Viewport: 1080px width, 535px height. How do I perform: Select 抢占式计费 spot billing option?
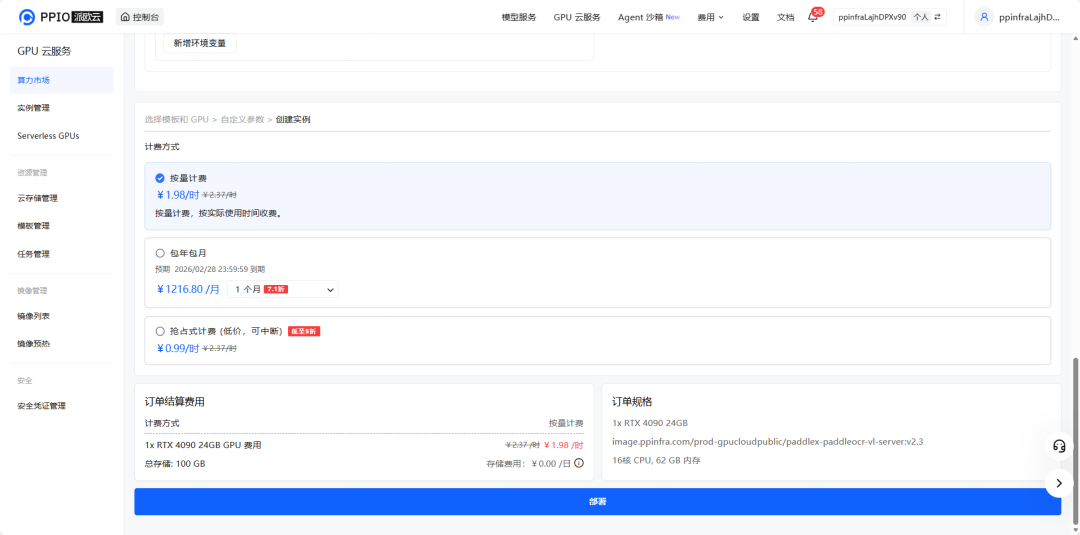pos(160,331)
